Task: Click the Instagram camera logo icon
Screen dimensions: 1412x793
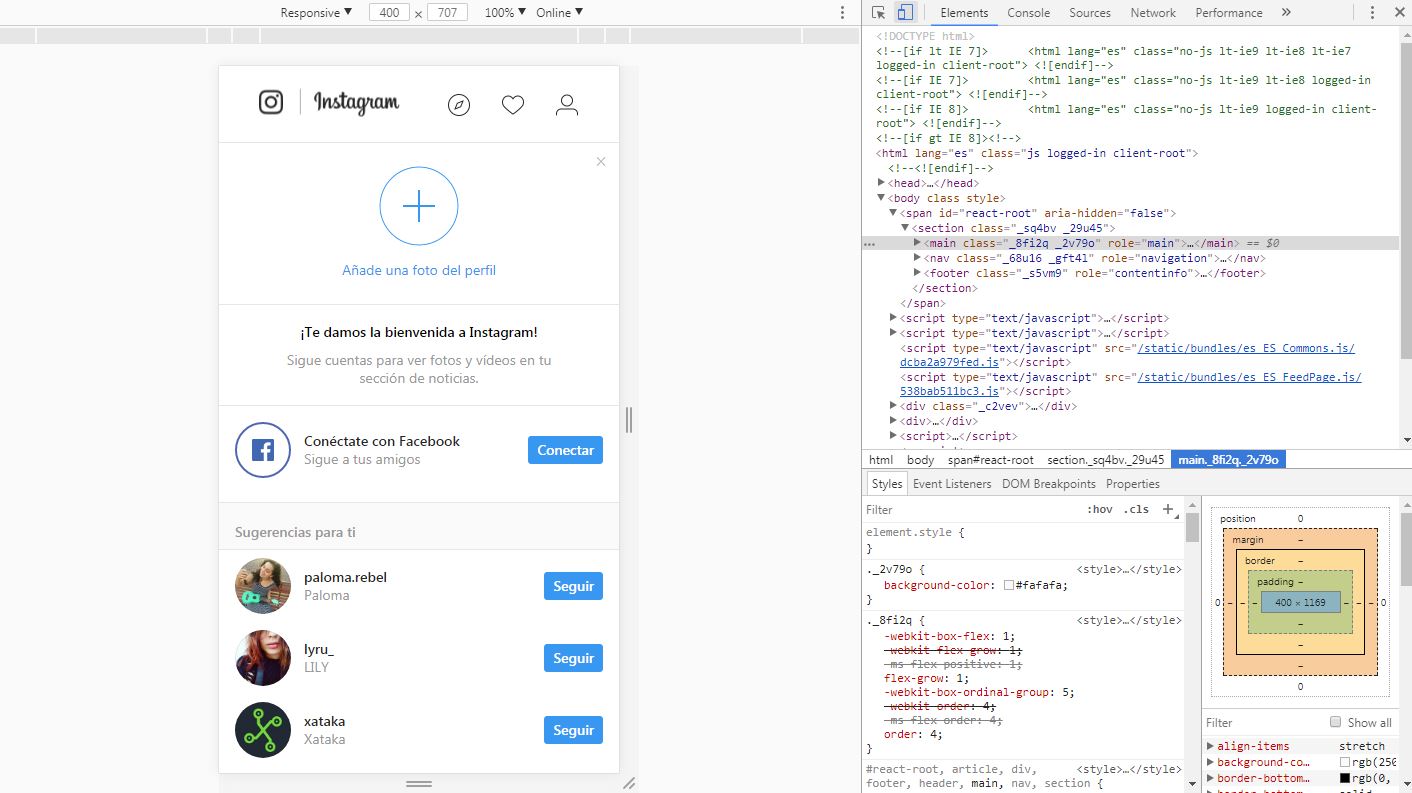Action: coord(271,102)
